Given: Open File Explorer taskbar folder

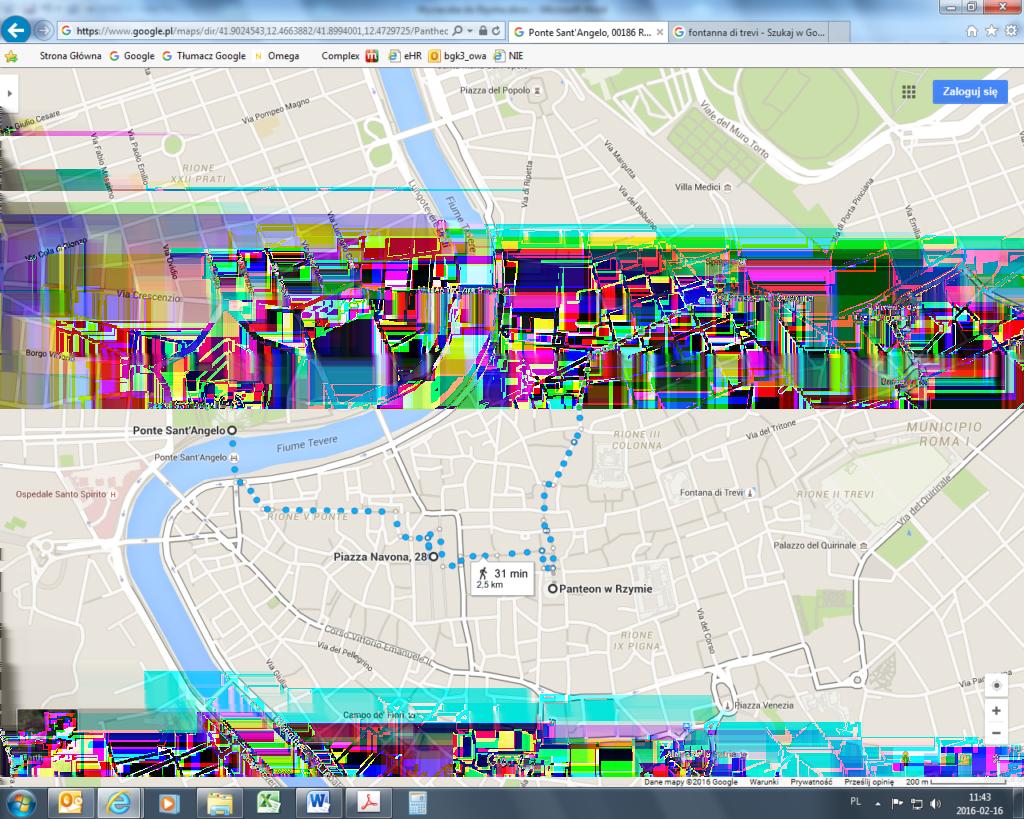Looking at the screenshot, I should point(220,803).
